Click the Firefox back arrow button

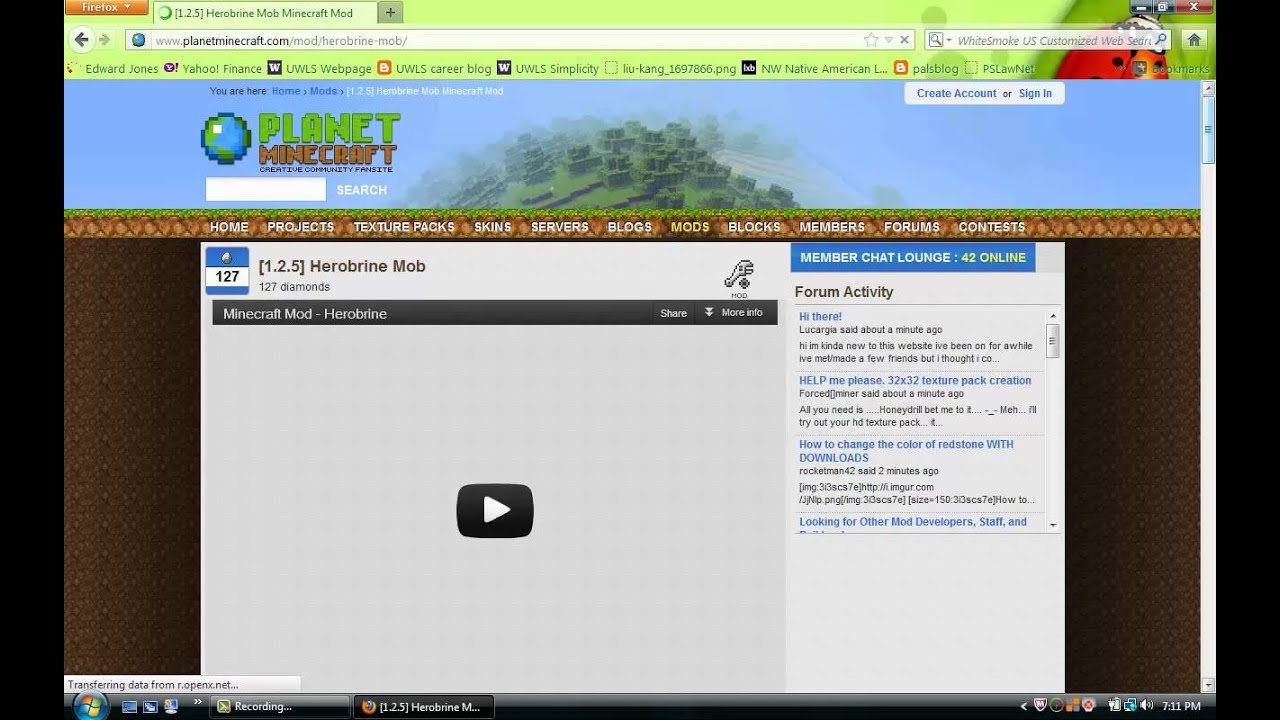[82, 40]
